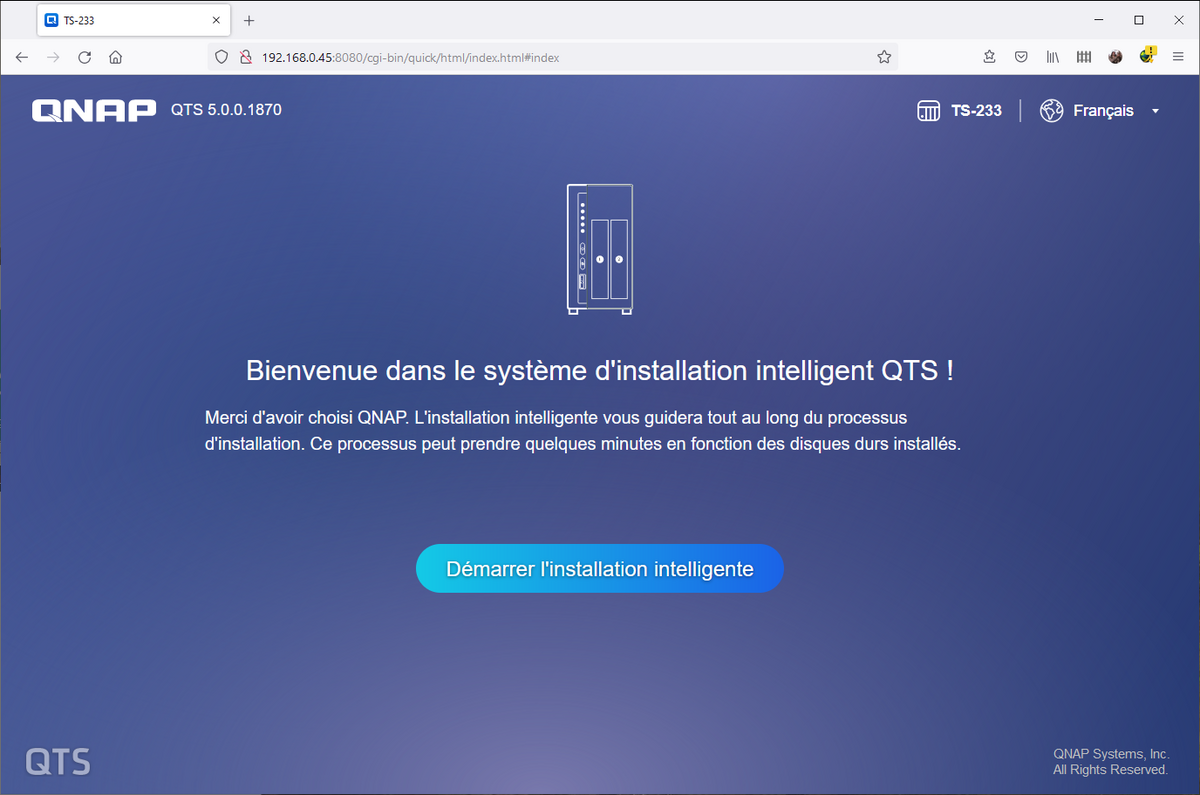Maximize the browser window
The image size is (1200, 795).
pos(1138,20)
